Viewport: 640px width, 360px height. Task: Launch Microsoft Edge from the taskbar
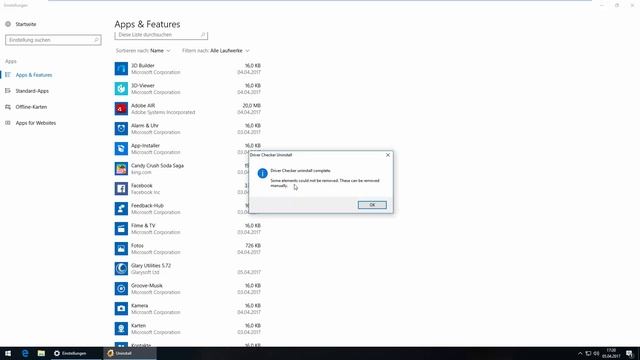25,353
